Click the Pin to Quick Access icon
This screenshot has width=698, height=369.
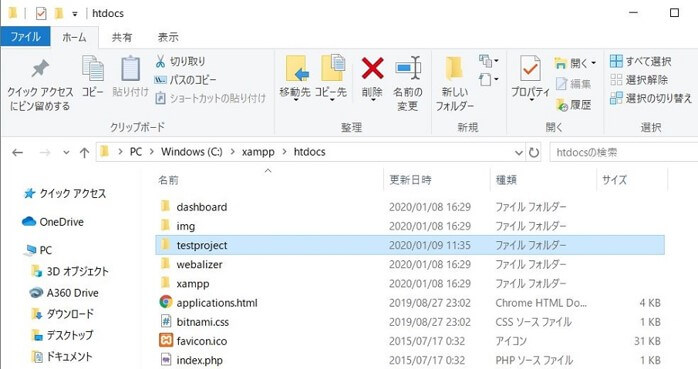point(40,69)
